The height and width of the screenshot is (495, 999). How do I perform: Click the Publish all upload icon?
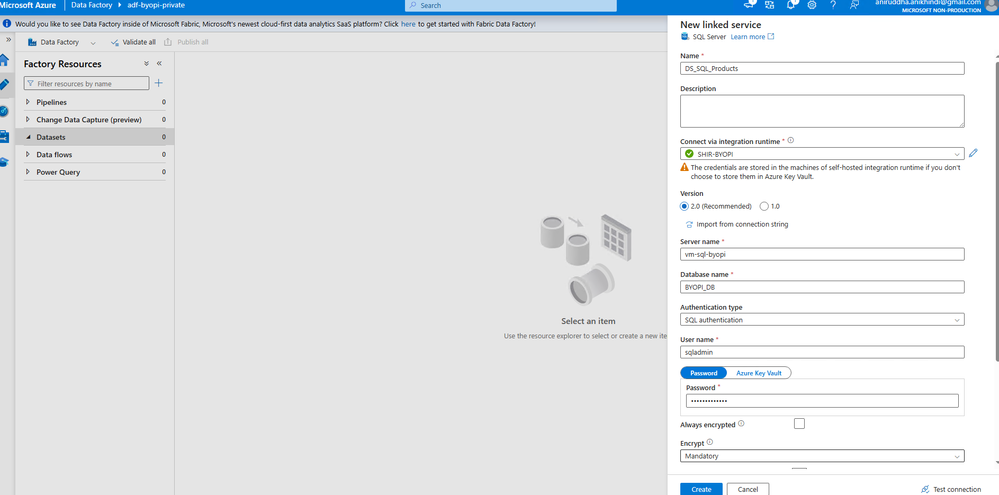(168, 42)
